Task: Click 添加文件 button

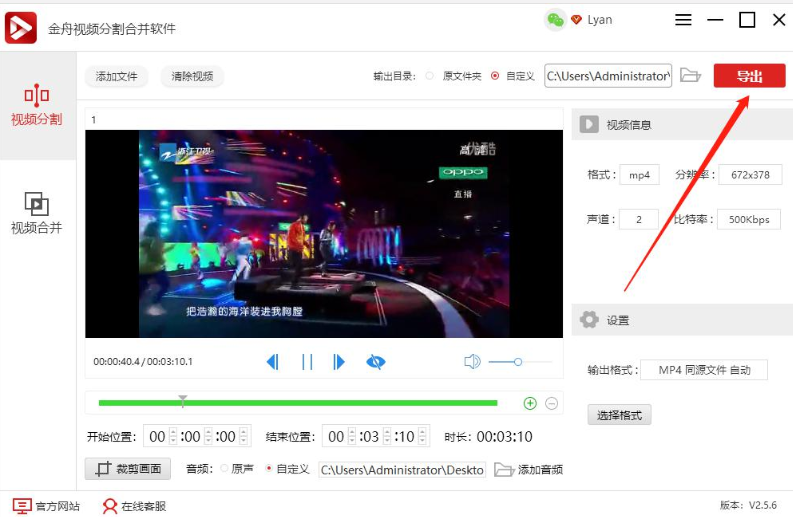Action: pos(117,76)
